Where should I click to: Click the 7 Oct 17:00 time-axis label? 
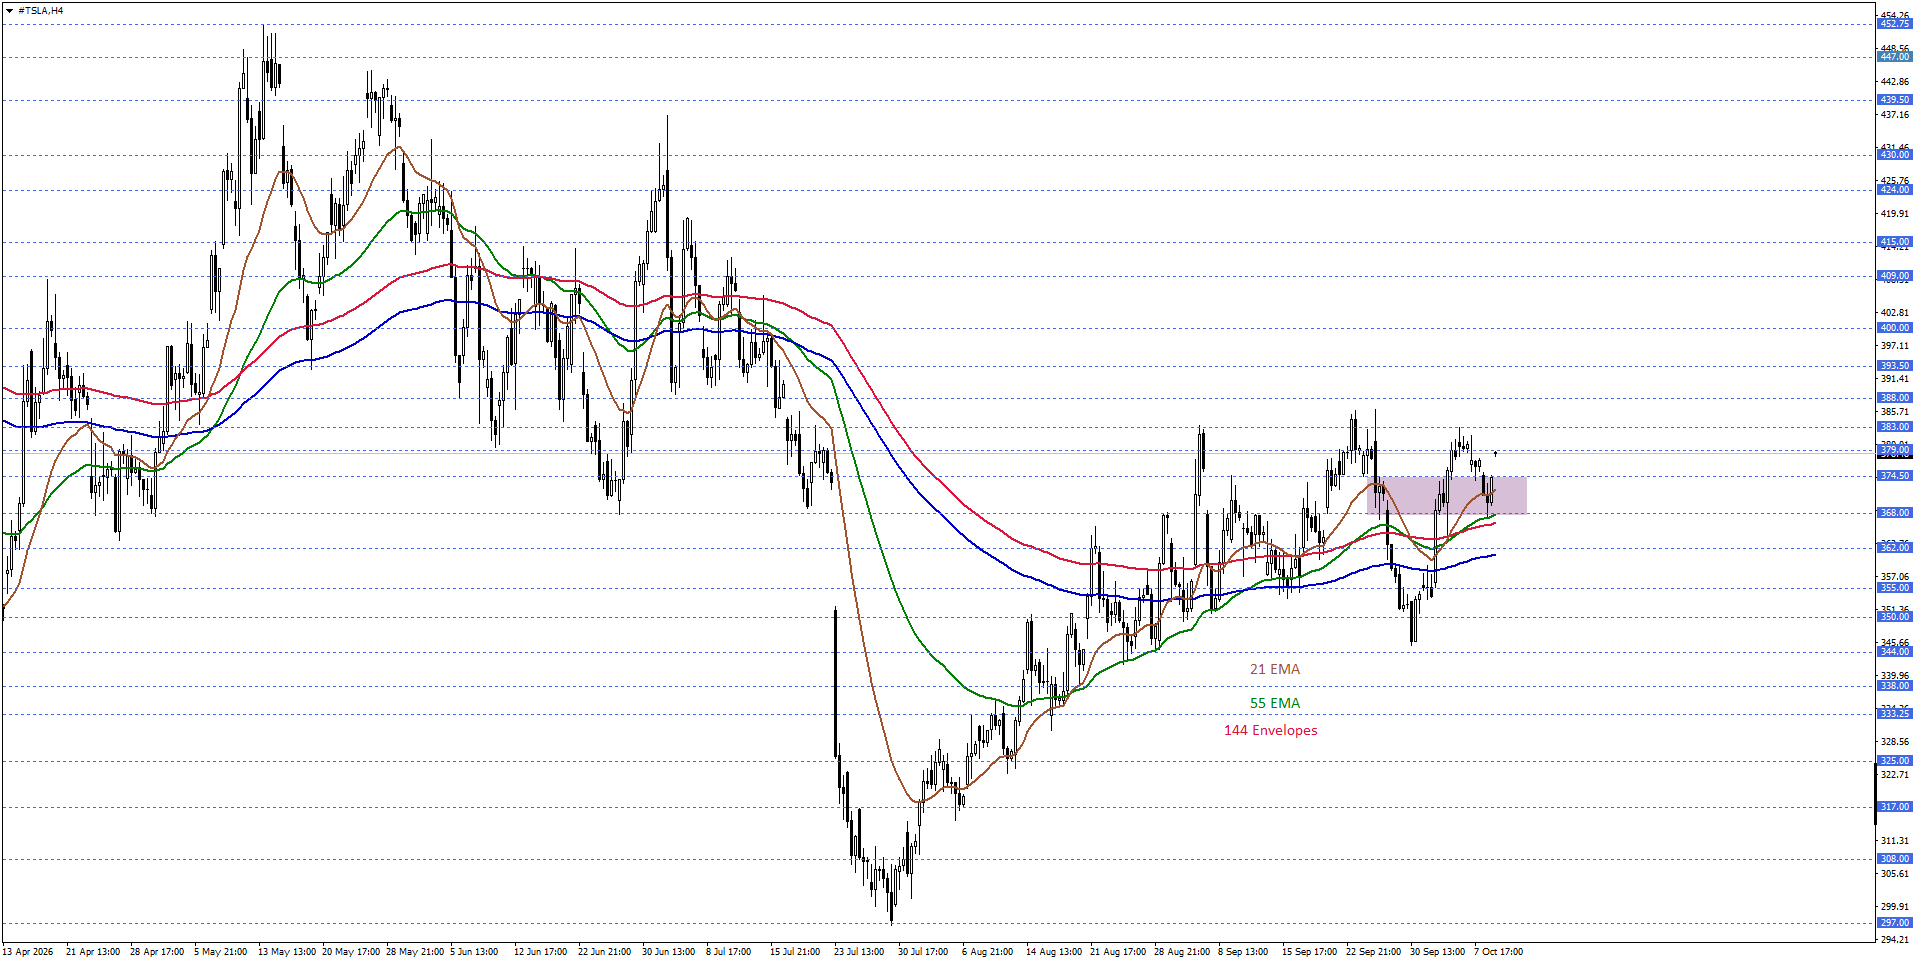coord(1498,952)
